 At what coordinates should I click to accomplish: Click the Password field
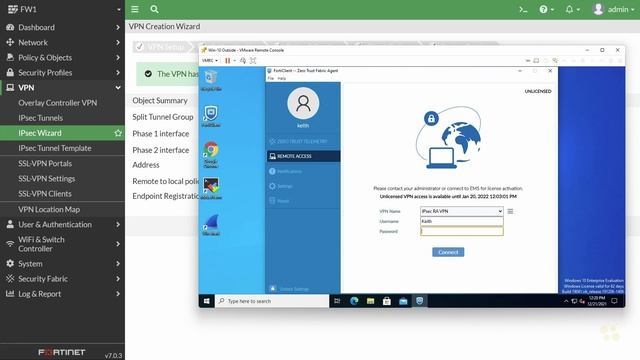(x=462, y=231)
